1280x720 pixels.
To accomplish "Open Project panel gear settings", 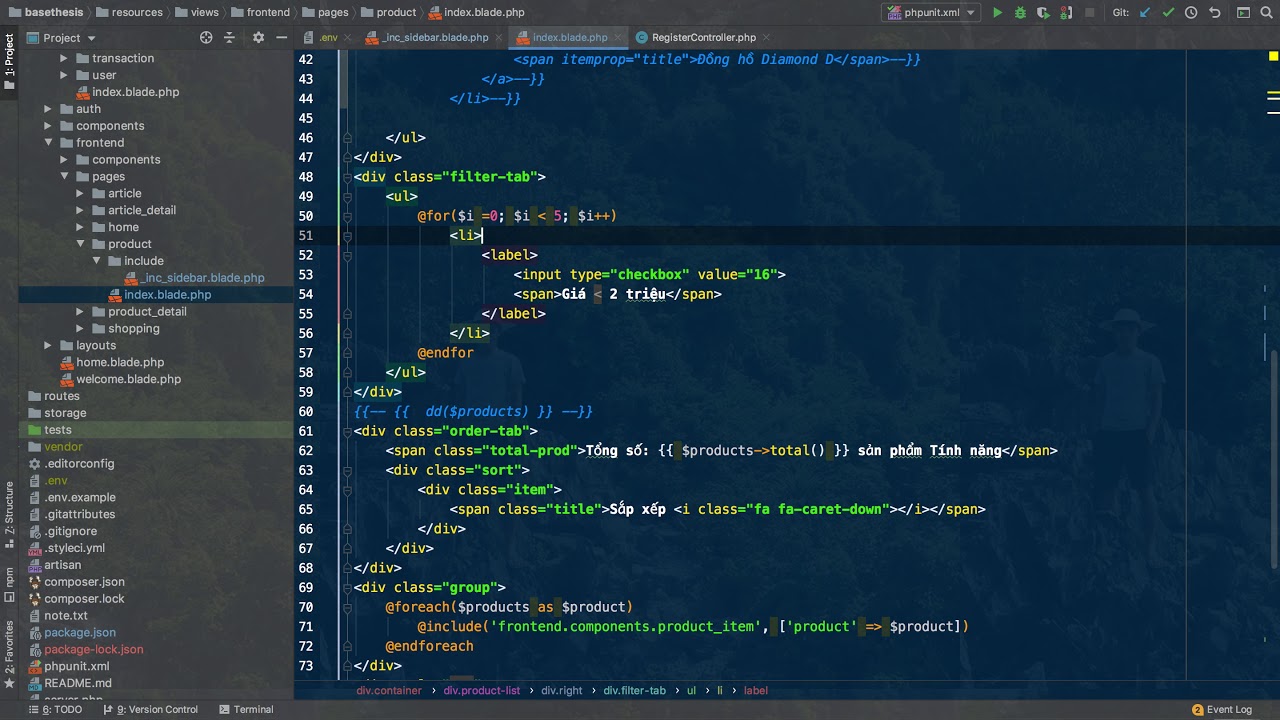I will click(258, 37).
